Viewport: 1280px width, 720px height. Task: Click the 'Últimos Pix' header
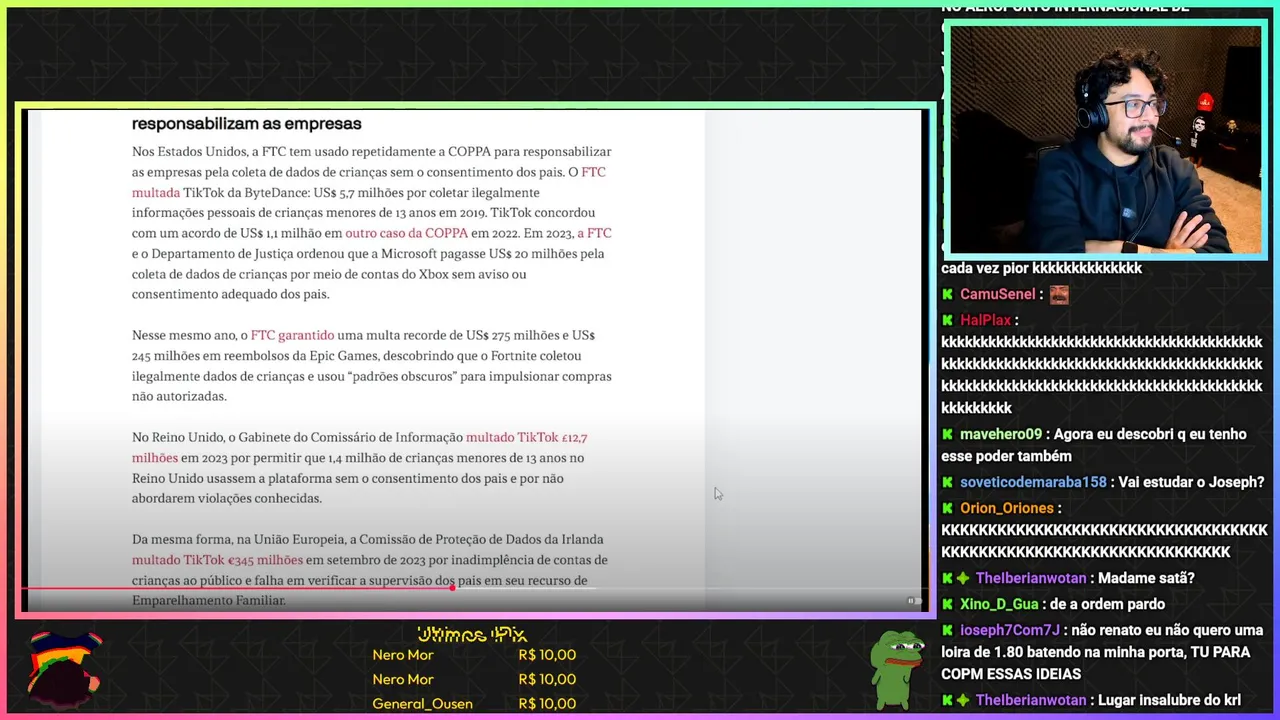472,634
